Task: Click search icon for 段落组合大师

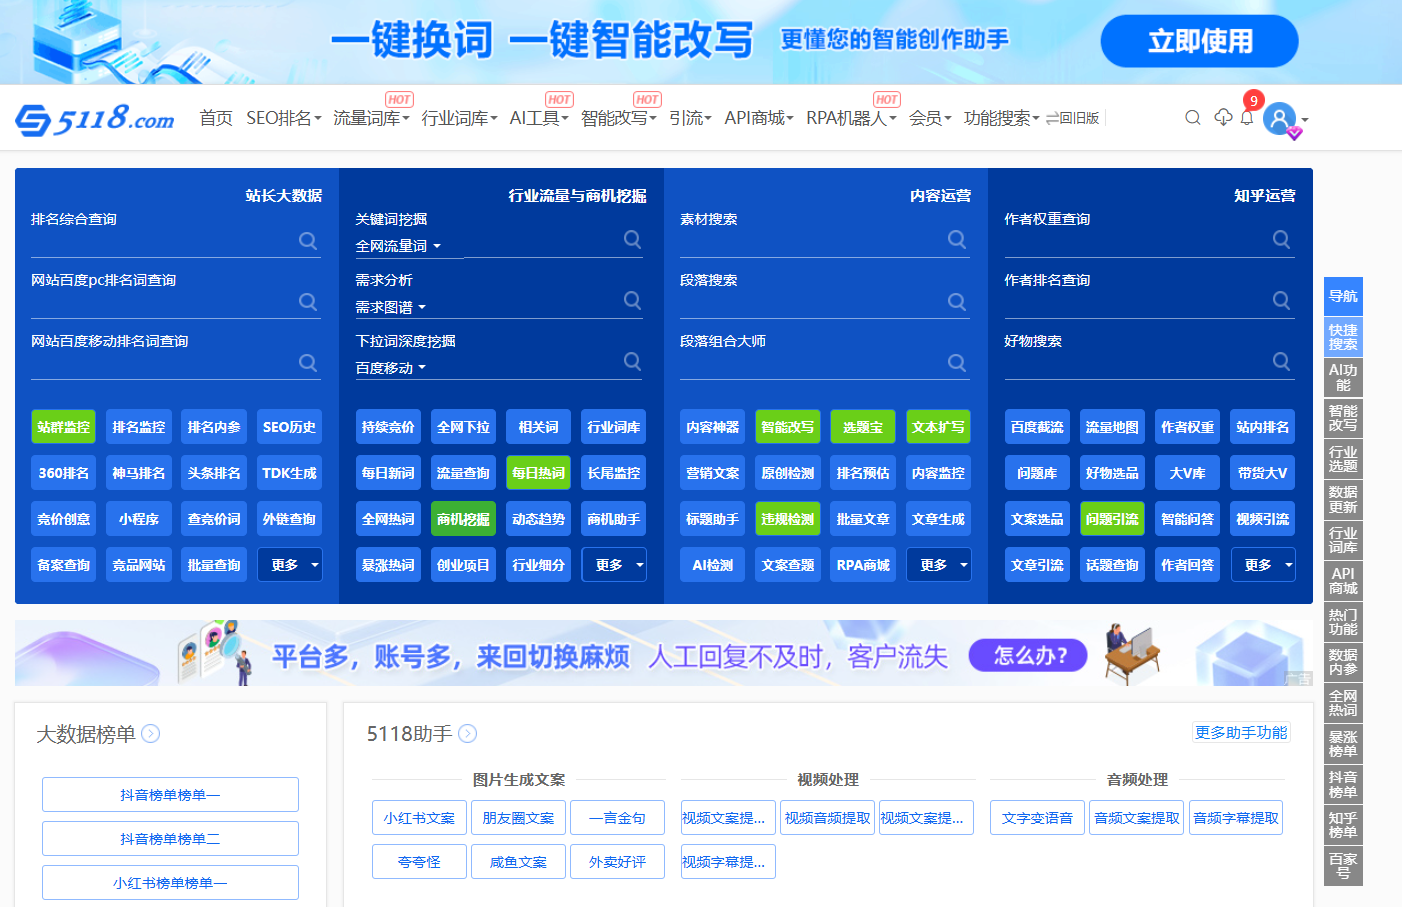Action: tap(957, 362)
